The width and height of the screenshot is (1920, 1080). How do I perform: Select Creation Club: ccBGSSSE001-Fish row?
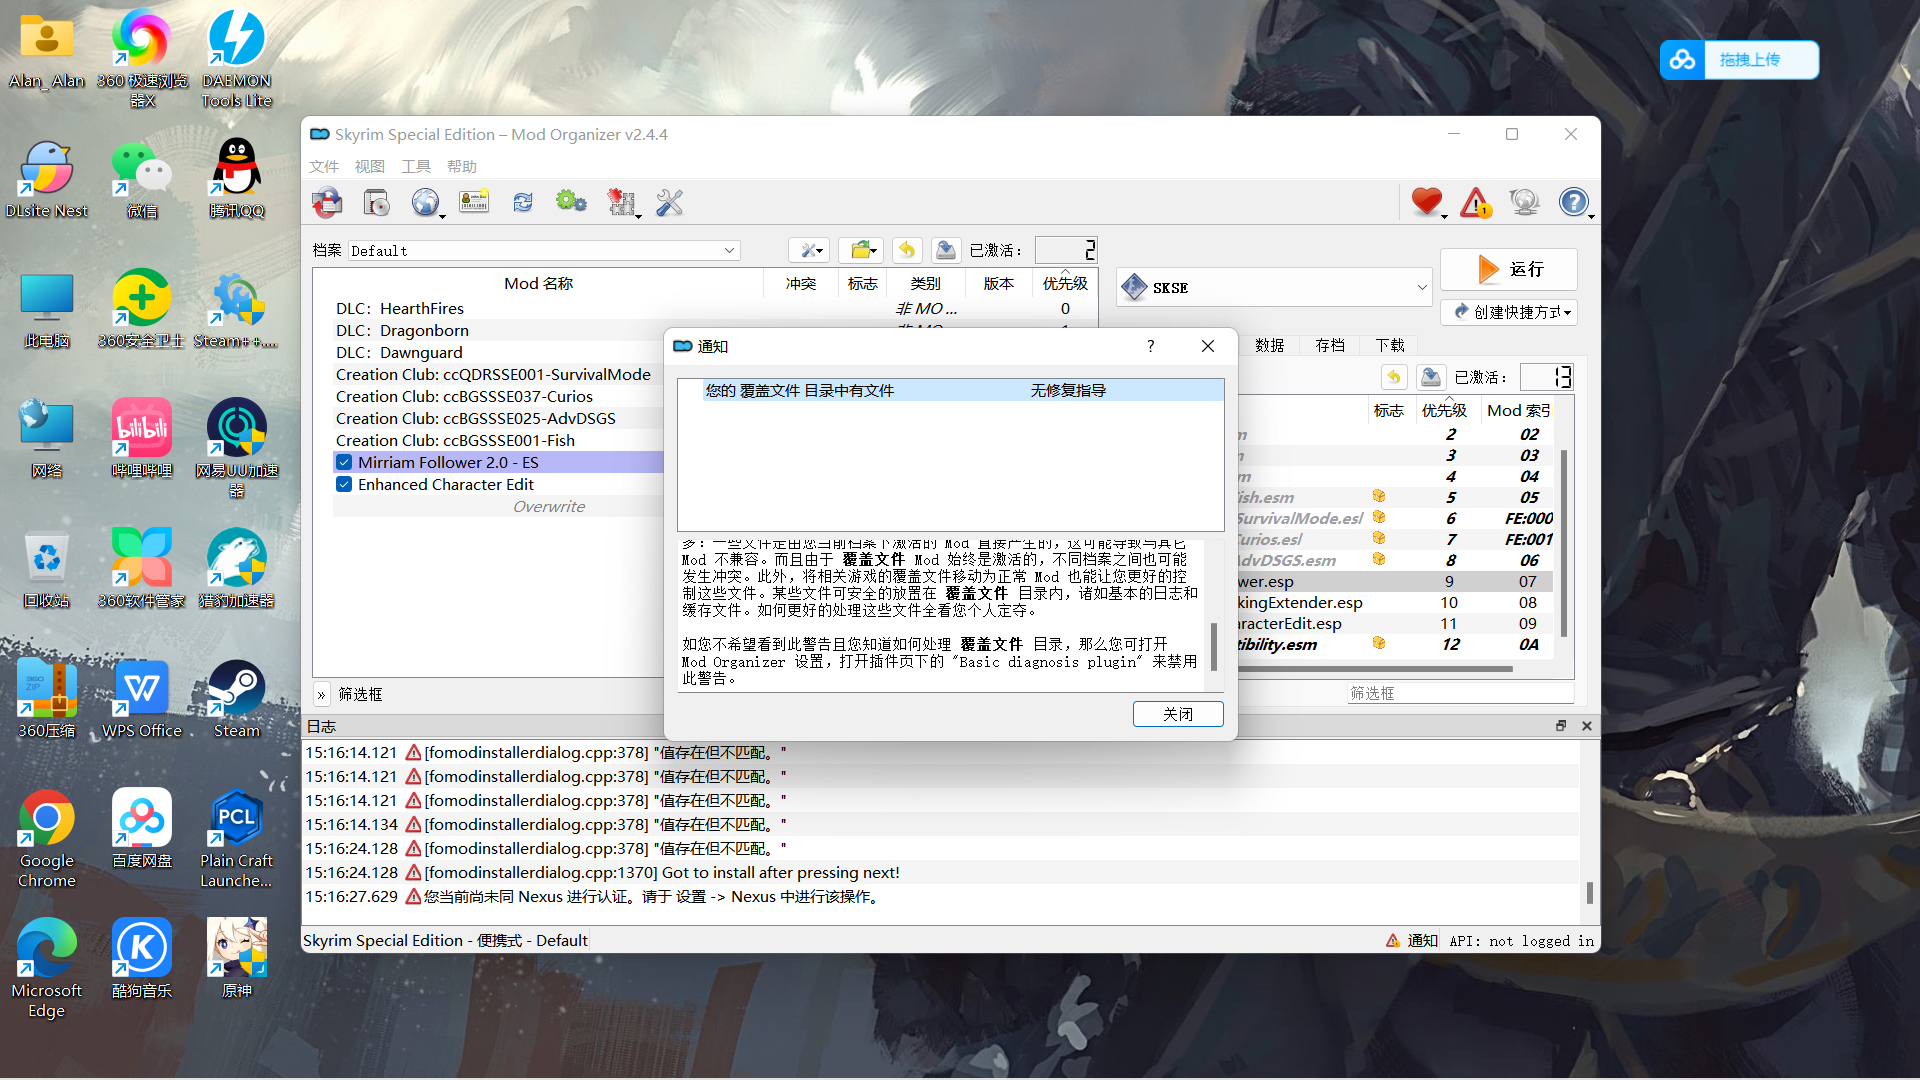click(x=498, y=441)
